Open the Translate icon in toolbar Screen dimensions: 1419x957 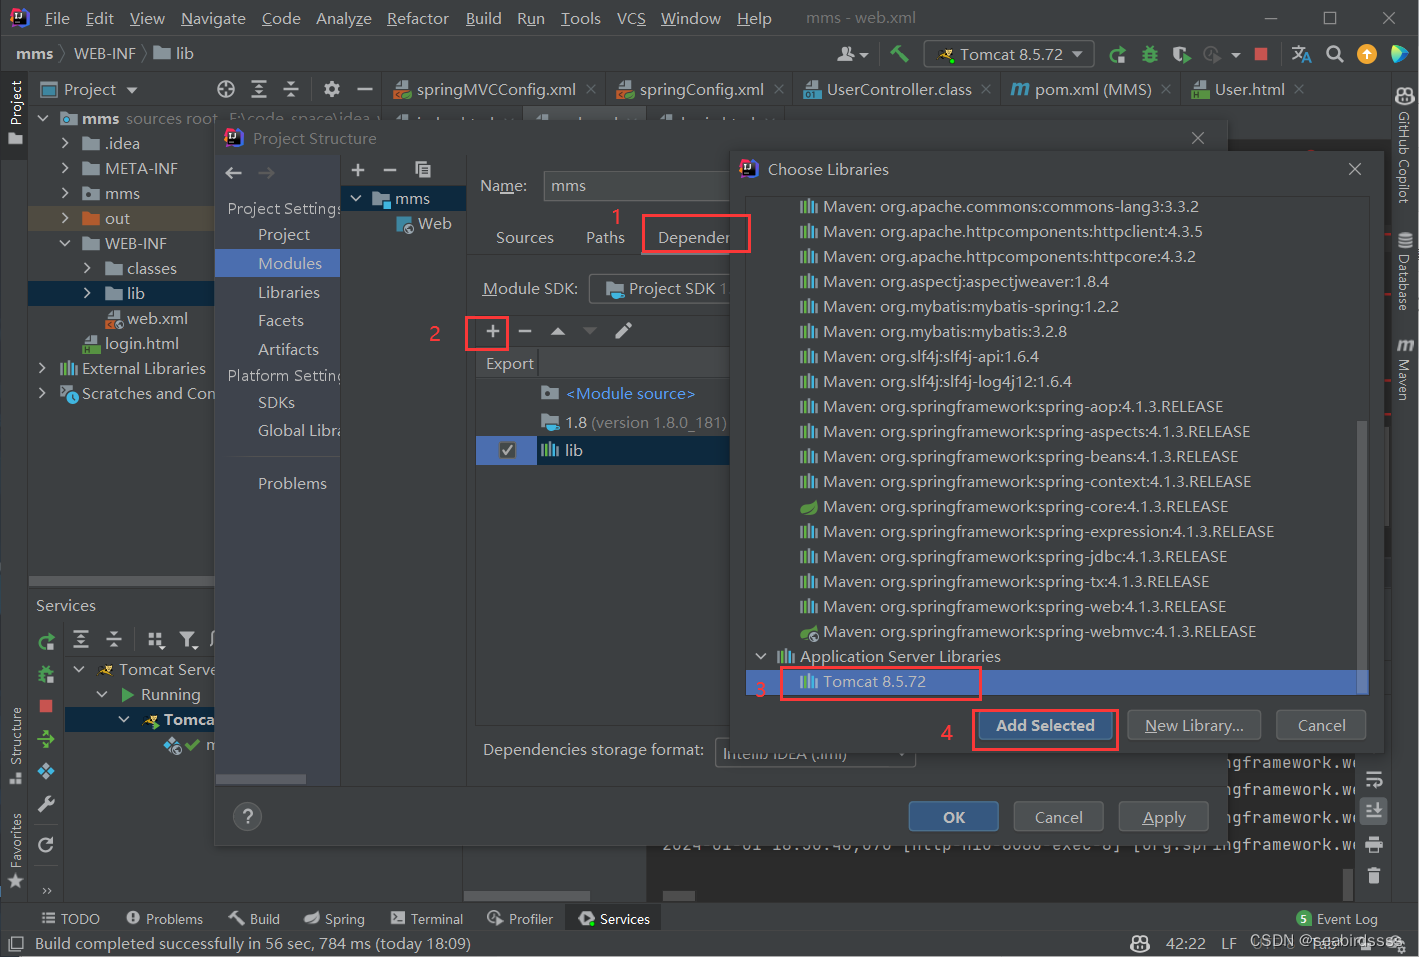click(x=1301, y=54)
